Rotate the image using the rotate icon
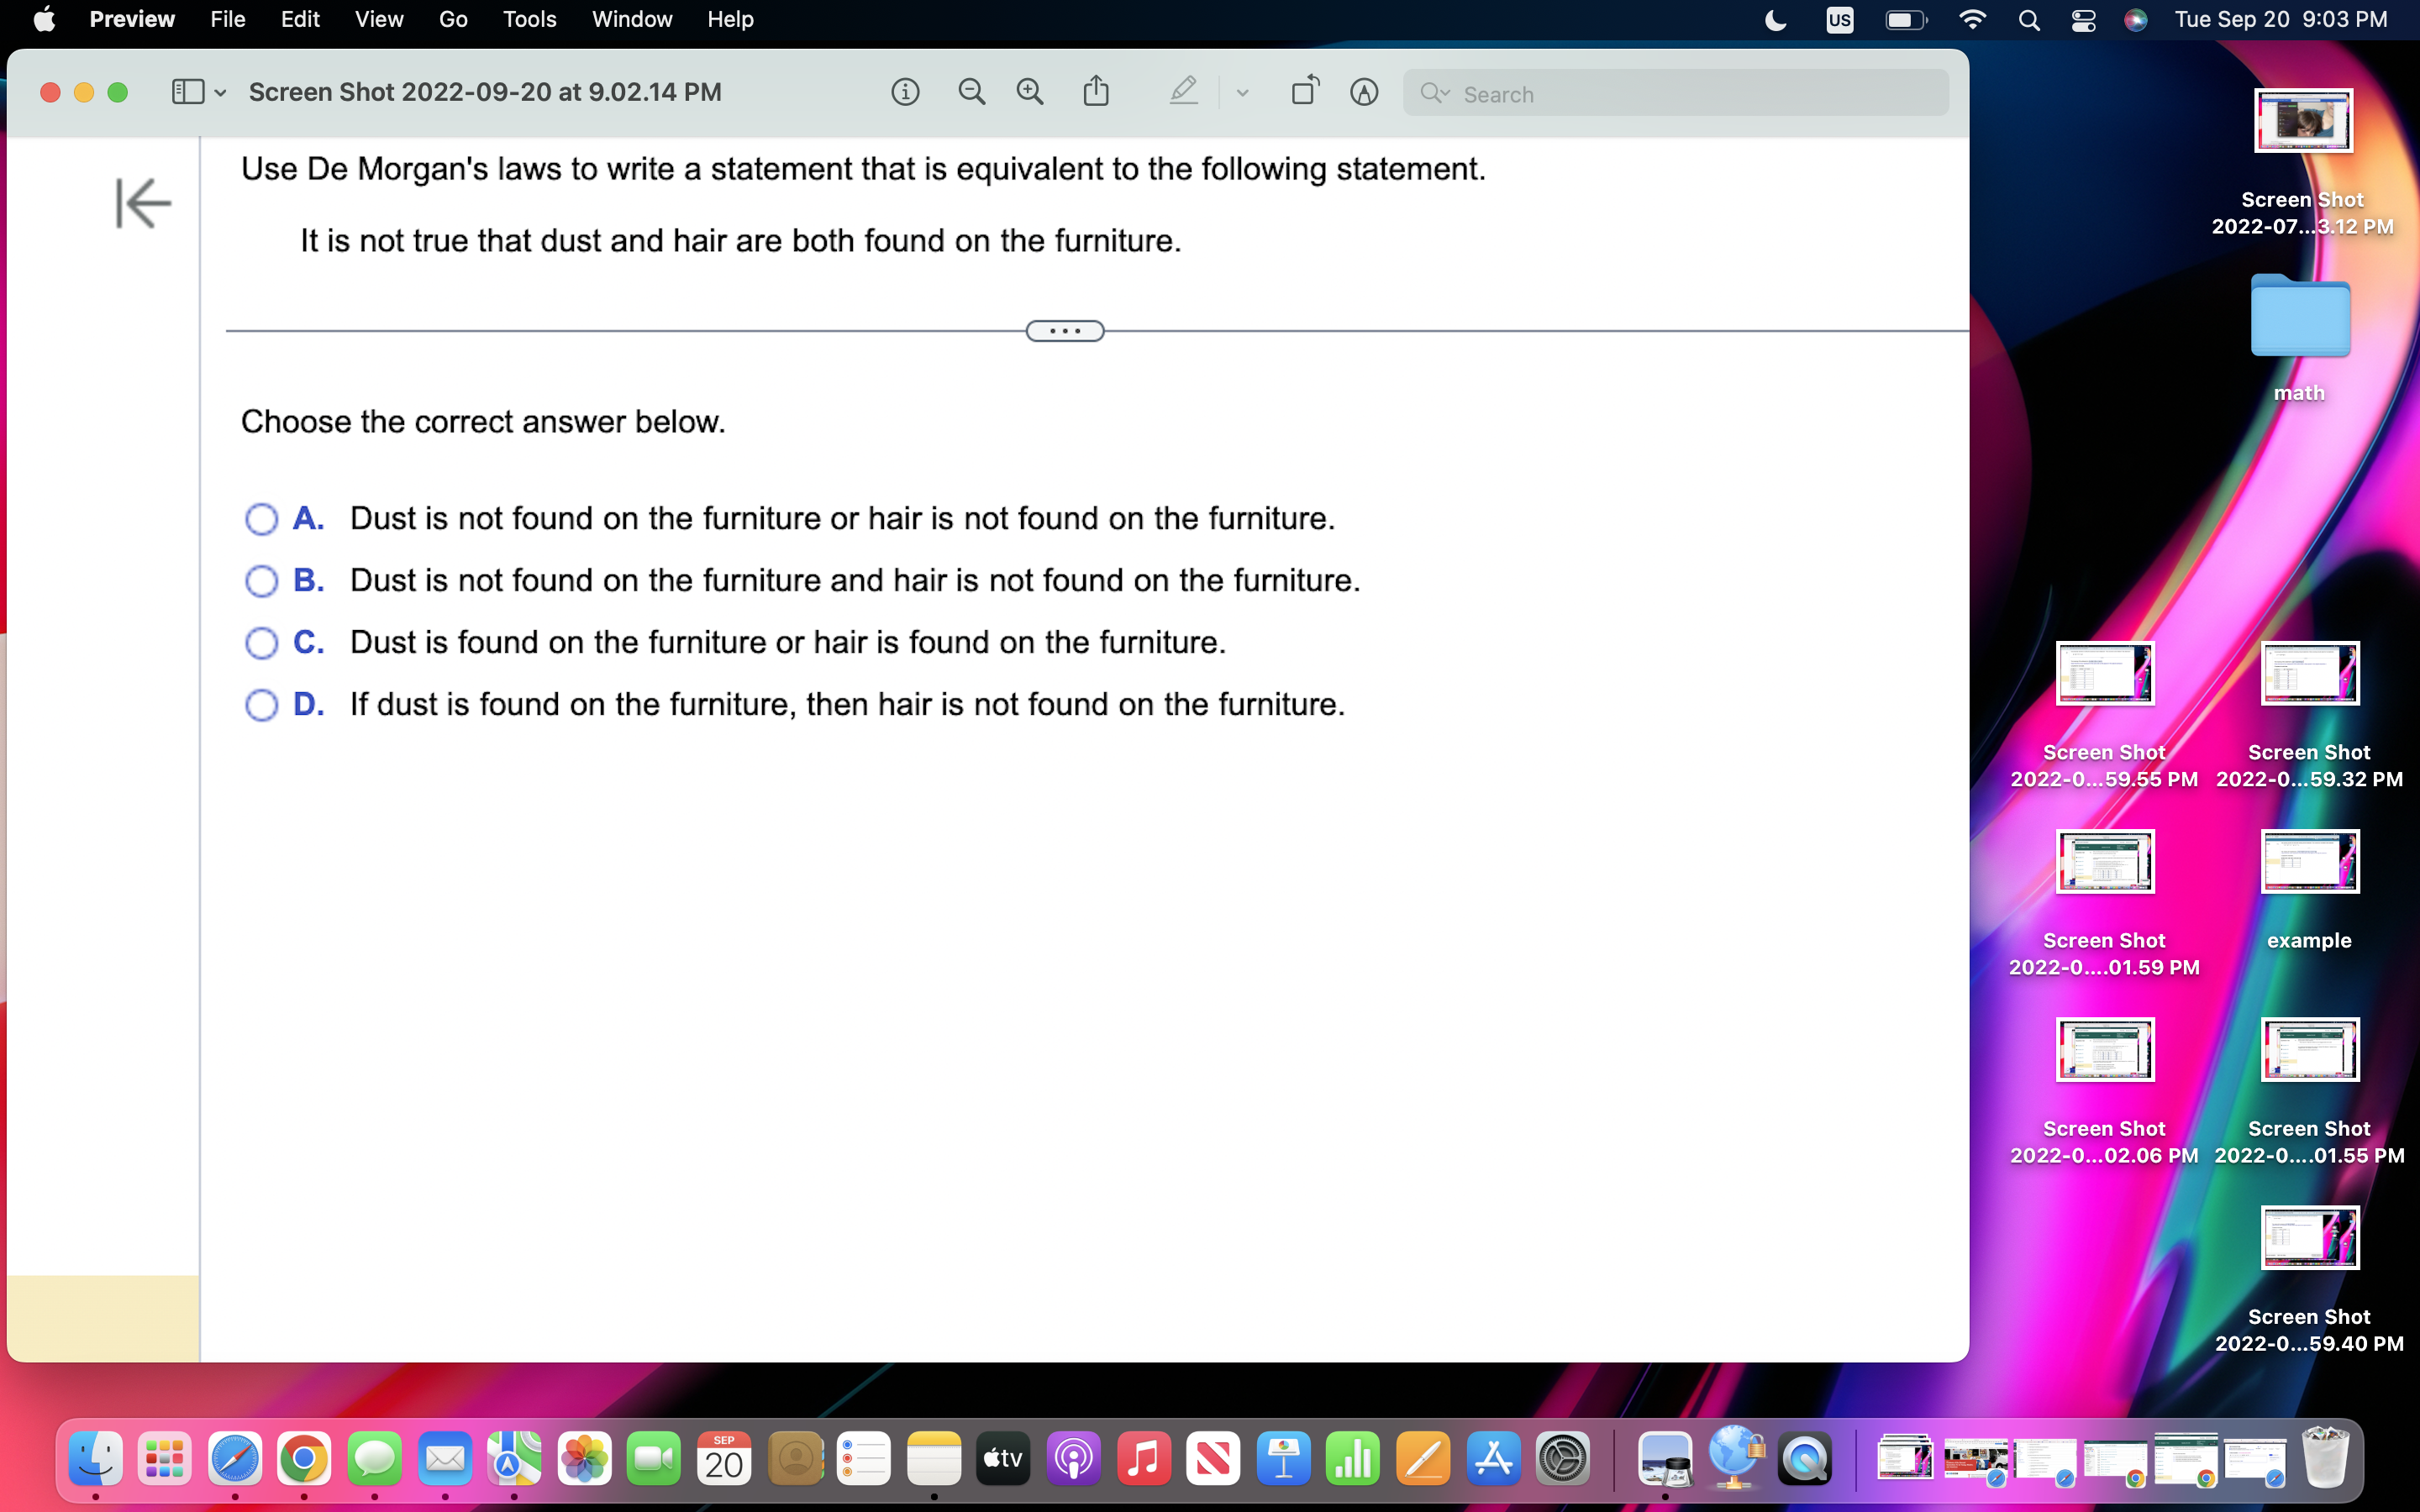The width and height of the screenshot is (2420, 1512). point(1305,91)
